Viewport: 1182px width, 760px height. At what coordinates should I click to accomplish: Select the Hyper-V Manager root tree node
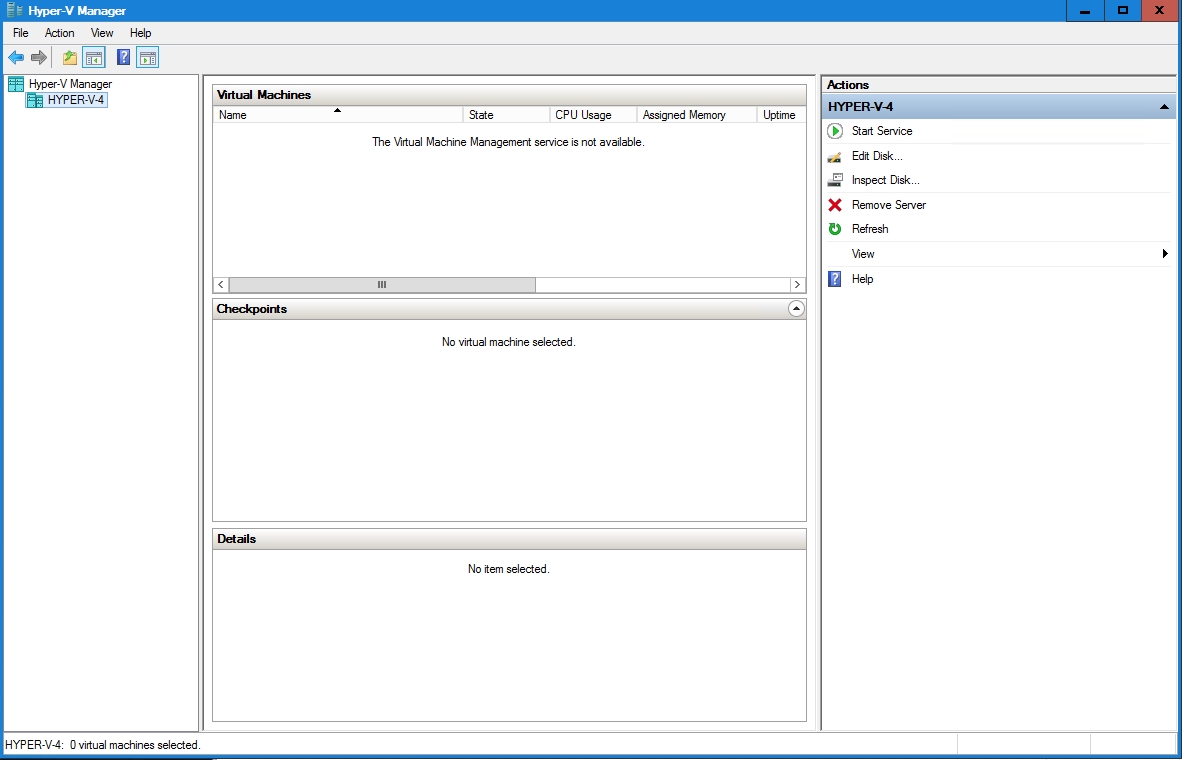[70, 84]
